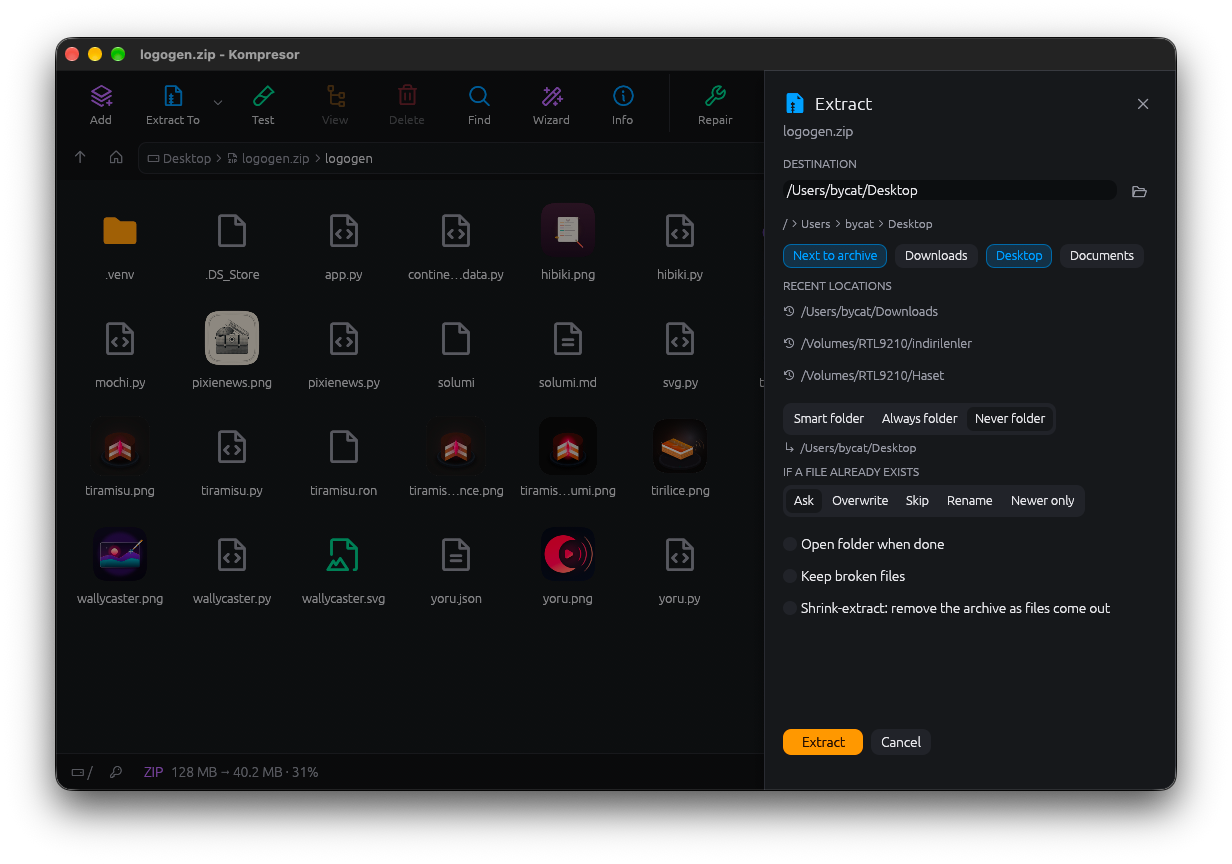Screen dimensions: 1232x864
Task: Select Rename for existing files
Action: point(970,501)
